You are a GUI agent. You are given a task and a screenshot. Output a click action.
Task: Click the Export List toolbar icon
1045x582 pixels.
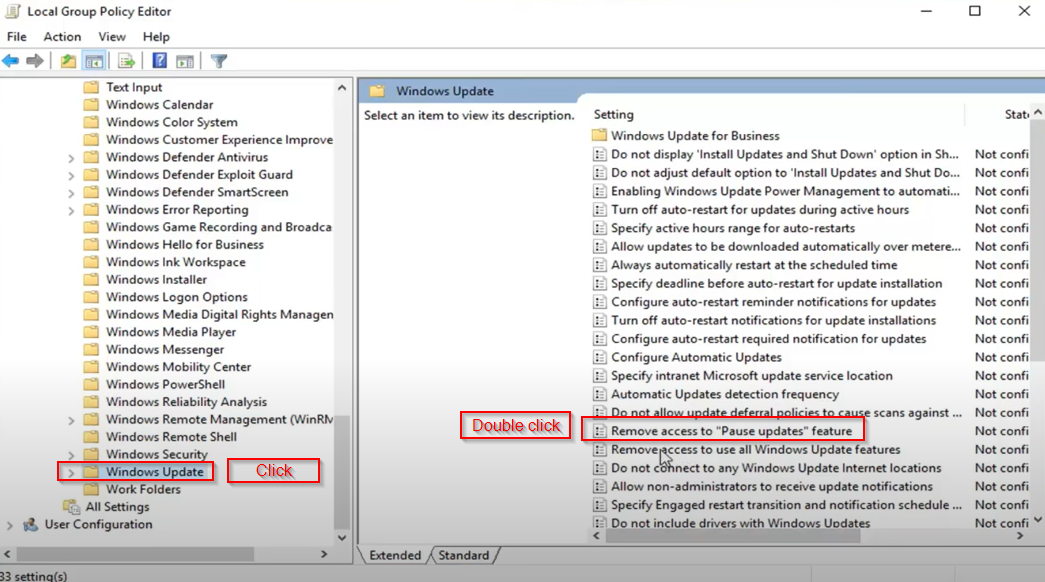click(x=126, y=61)
